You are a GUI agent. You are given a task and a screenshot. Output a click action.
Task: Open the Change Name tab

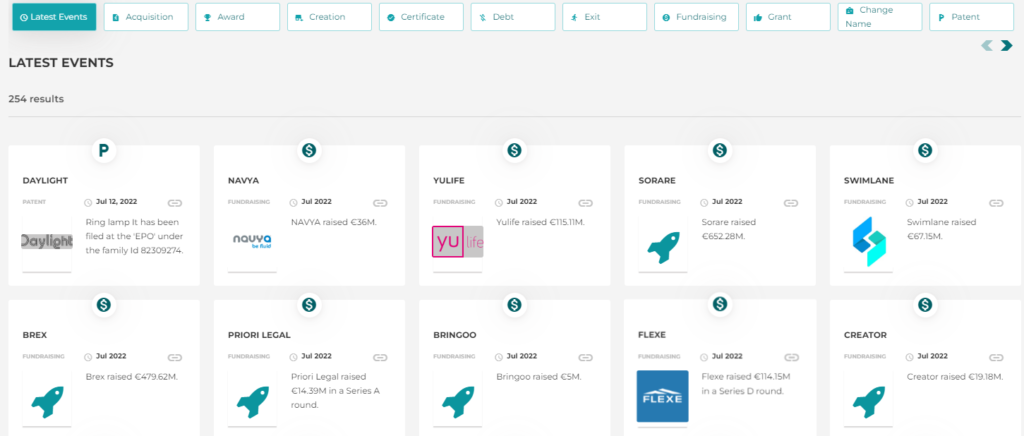tap(880, 17)
